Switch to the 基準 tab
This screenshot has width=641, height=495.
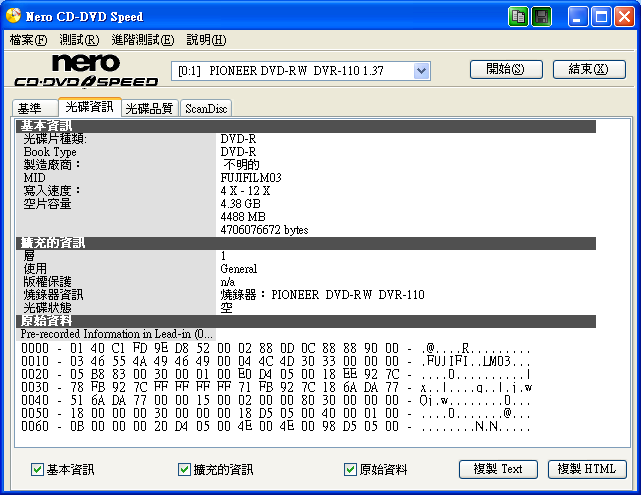pyautogui.click(x=35, y=108)
